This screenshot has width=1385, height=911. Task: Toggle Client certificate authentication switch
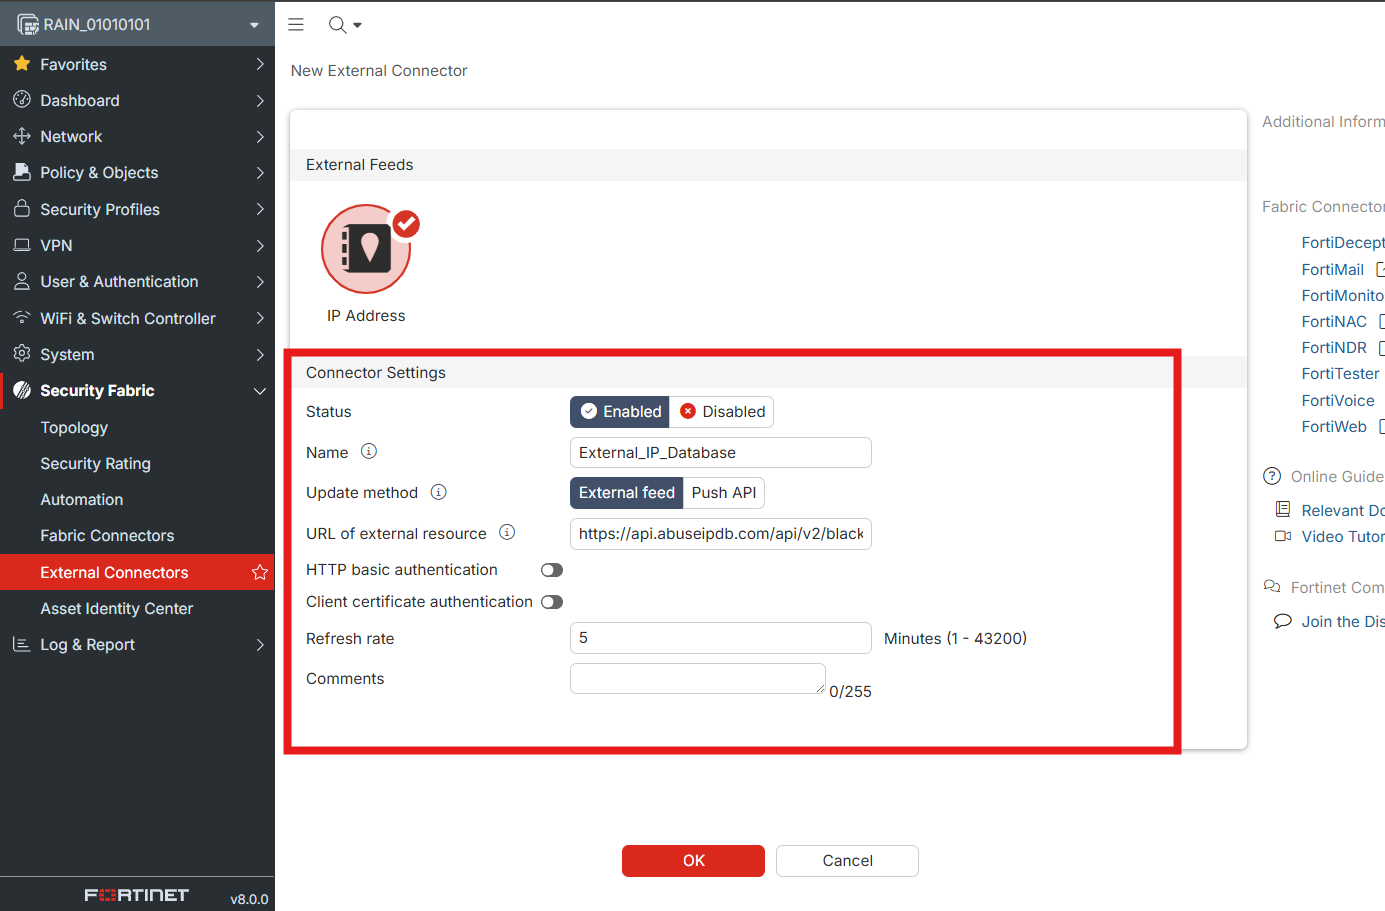552,602
